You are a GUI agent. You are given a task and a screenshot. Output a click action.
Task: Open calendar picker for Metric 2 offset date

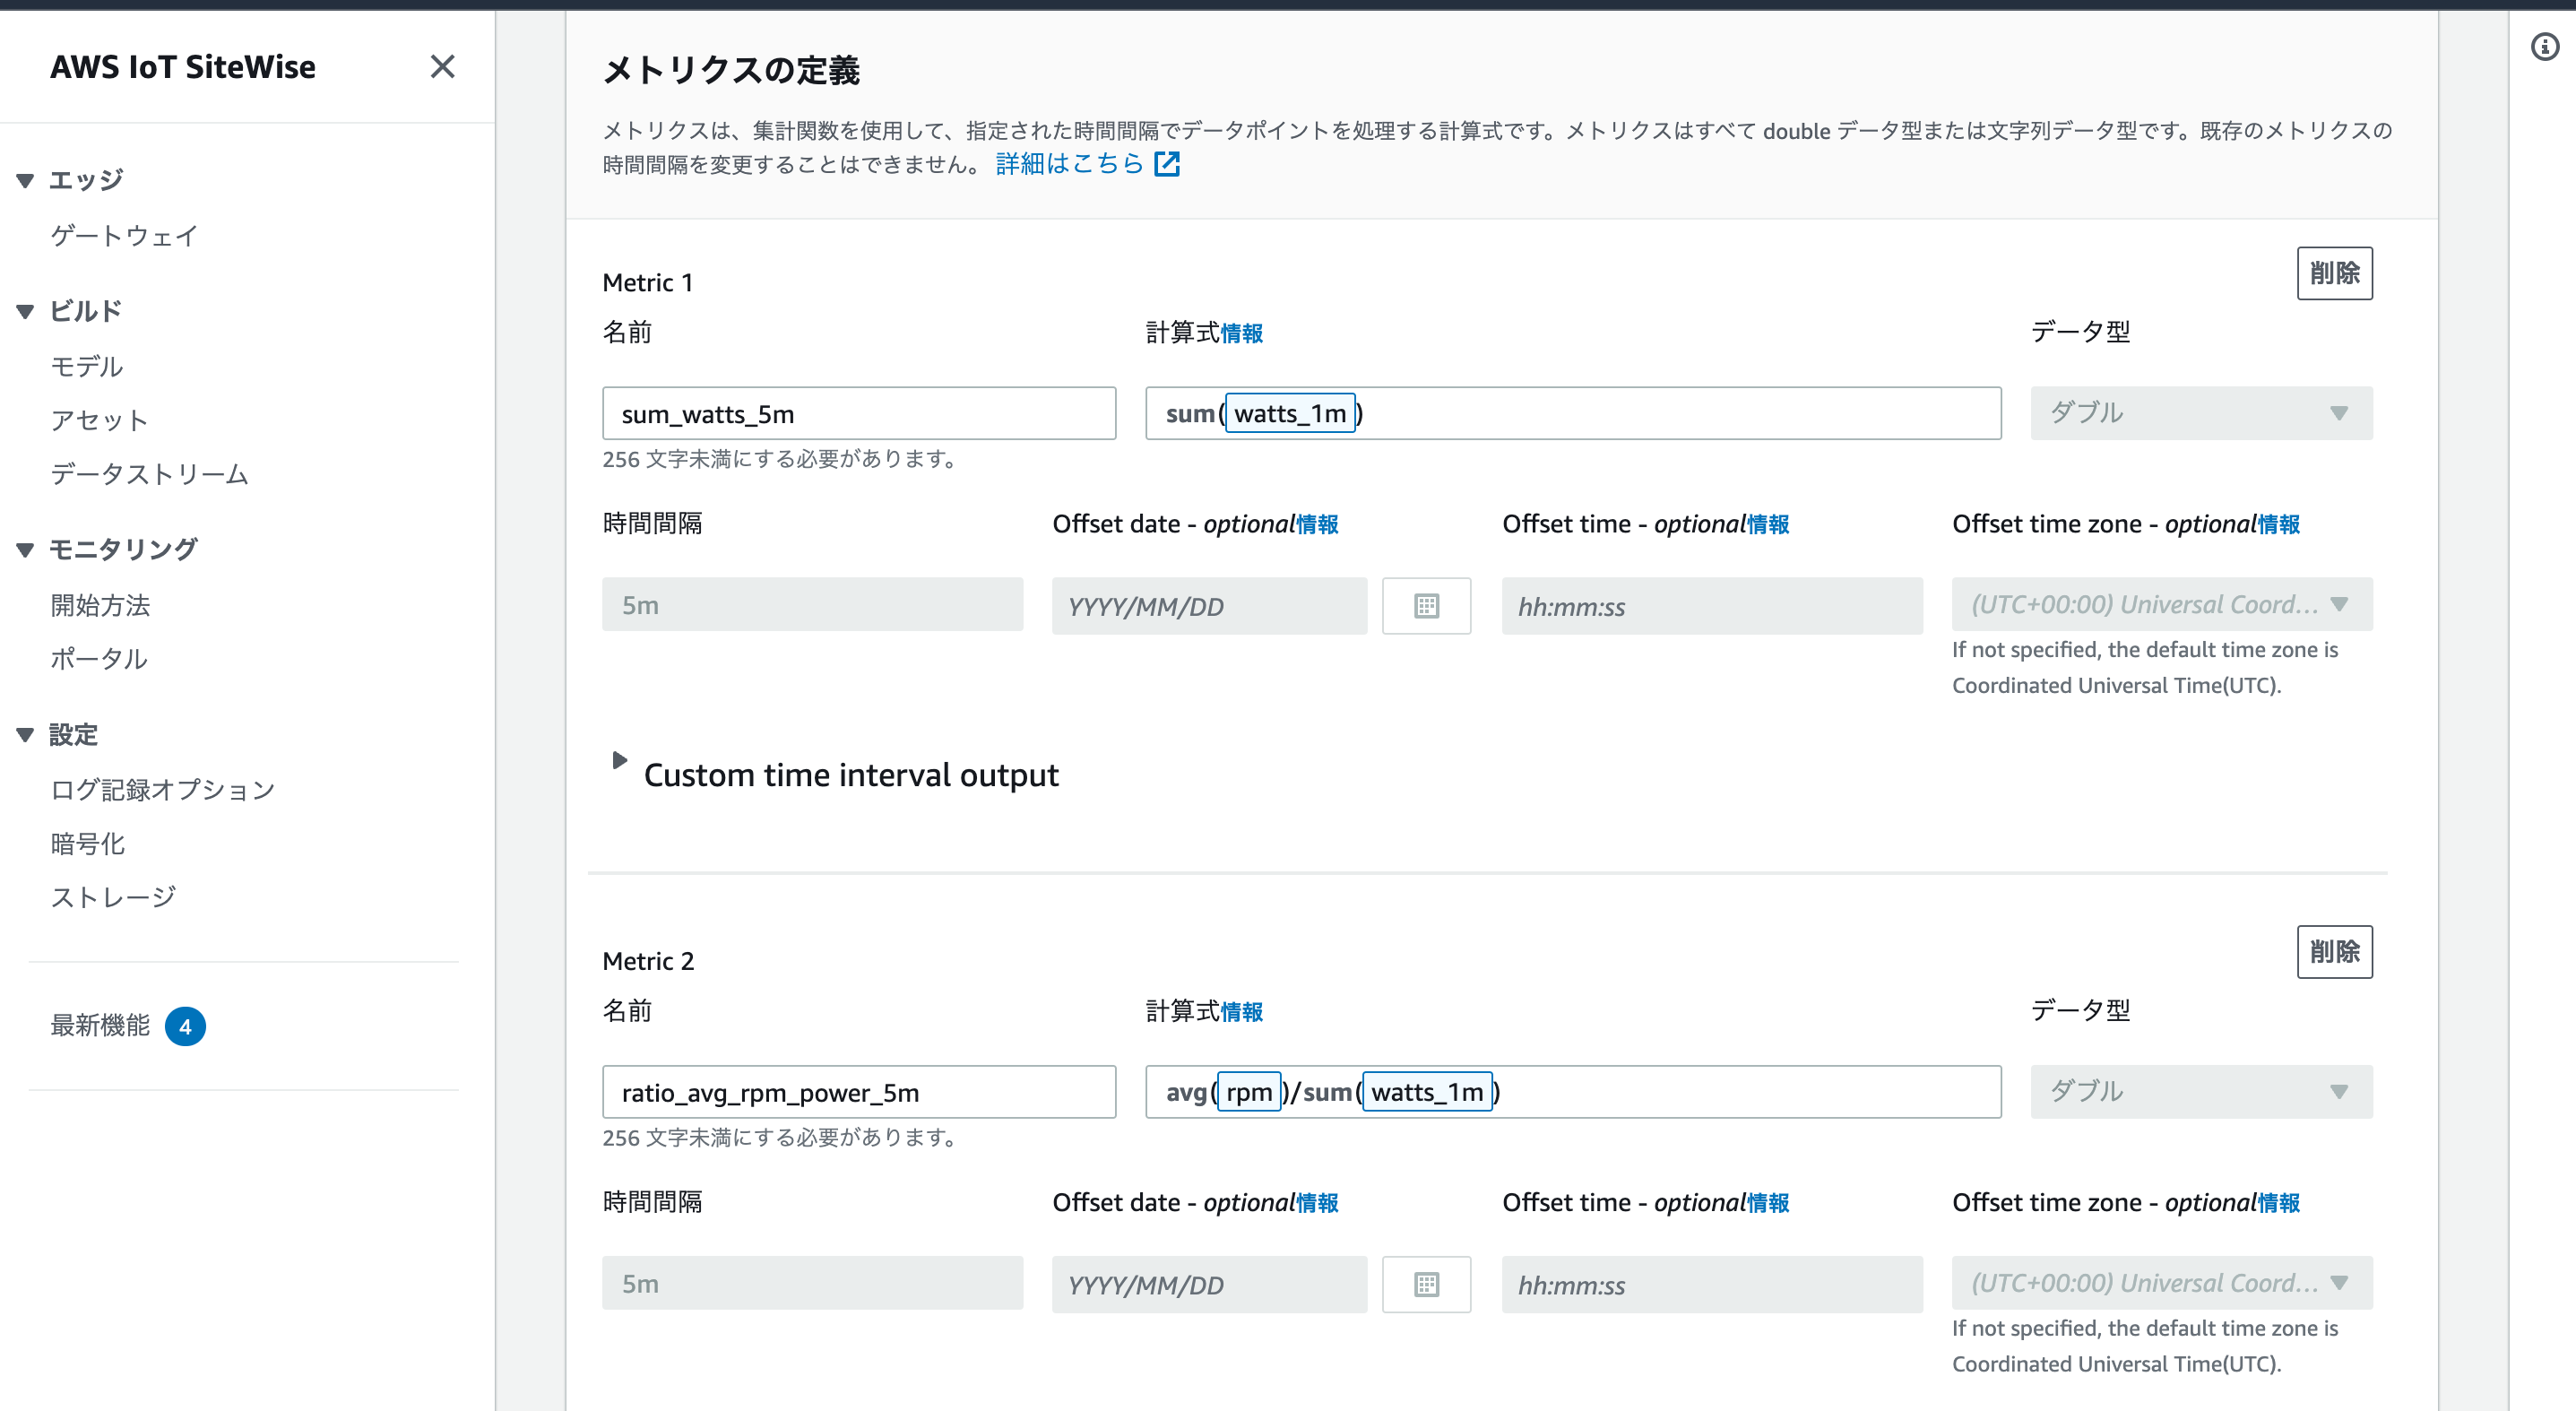coord(1426,1284)
